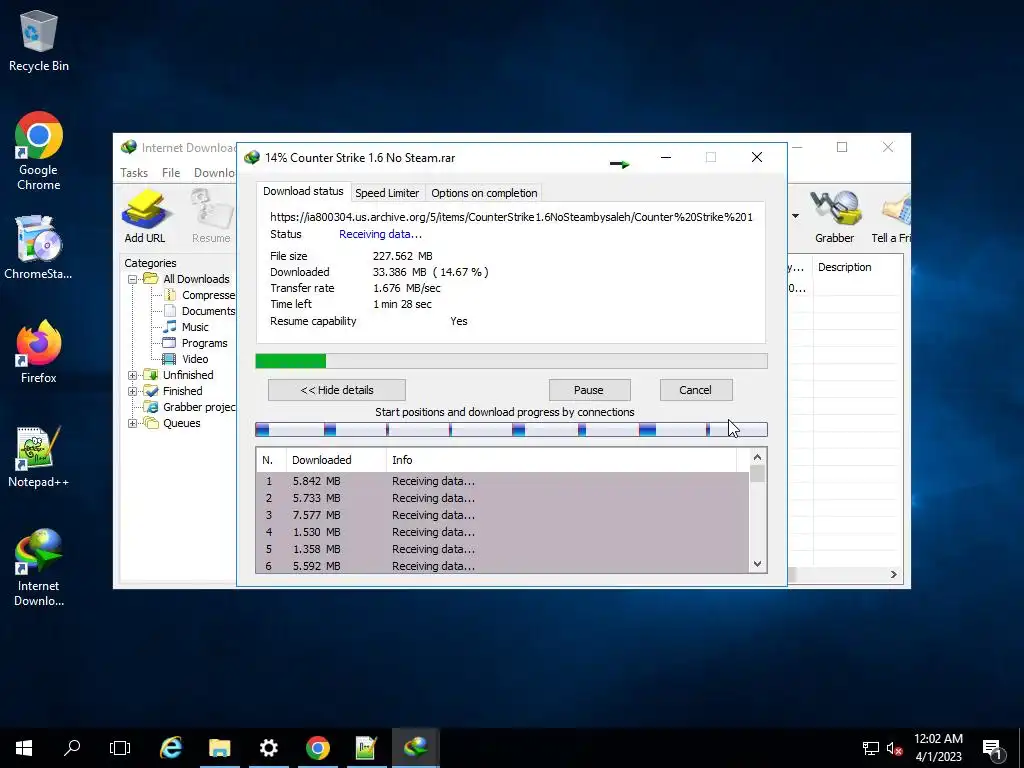Select connection row 3 with 7.577 MB
The image size is (1024, 768).
coord(502,515)
